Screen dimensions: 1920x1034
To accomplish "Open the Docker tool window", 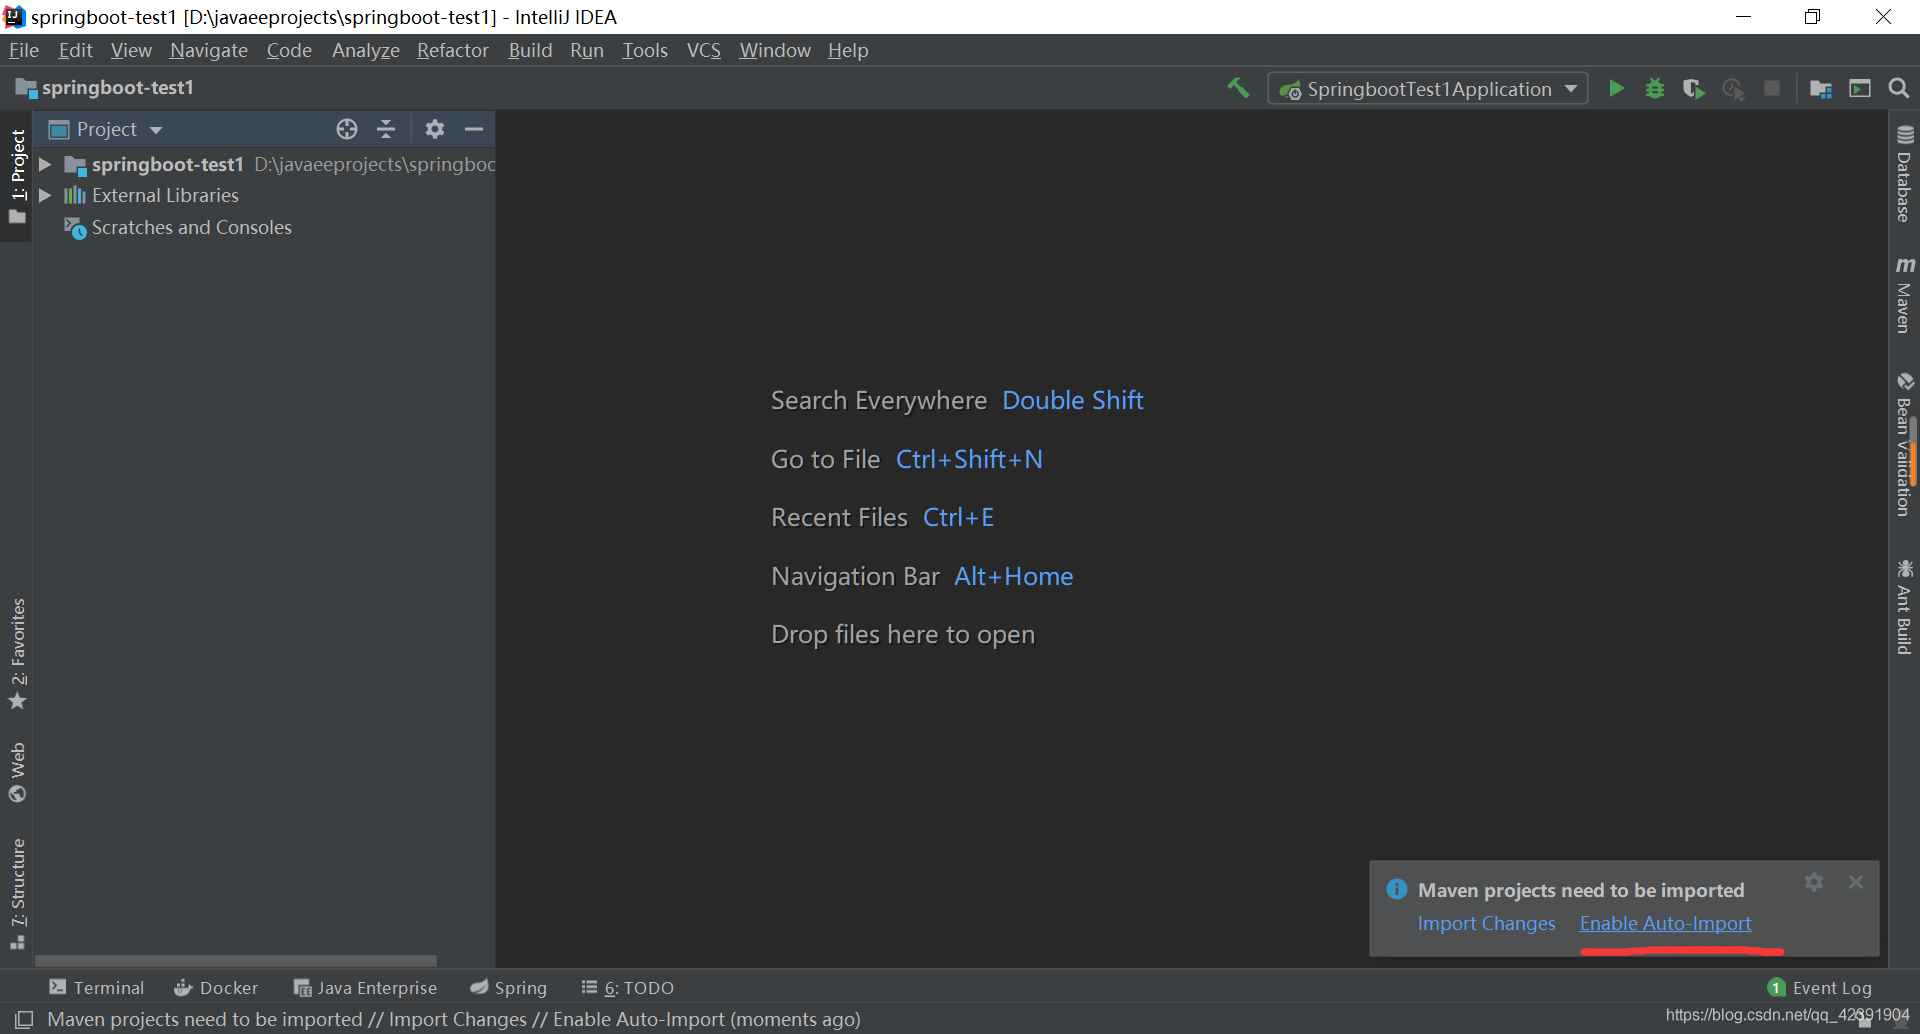I will [216, 988].
